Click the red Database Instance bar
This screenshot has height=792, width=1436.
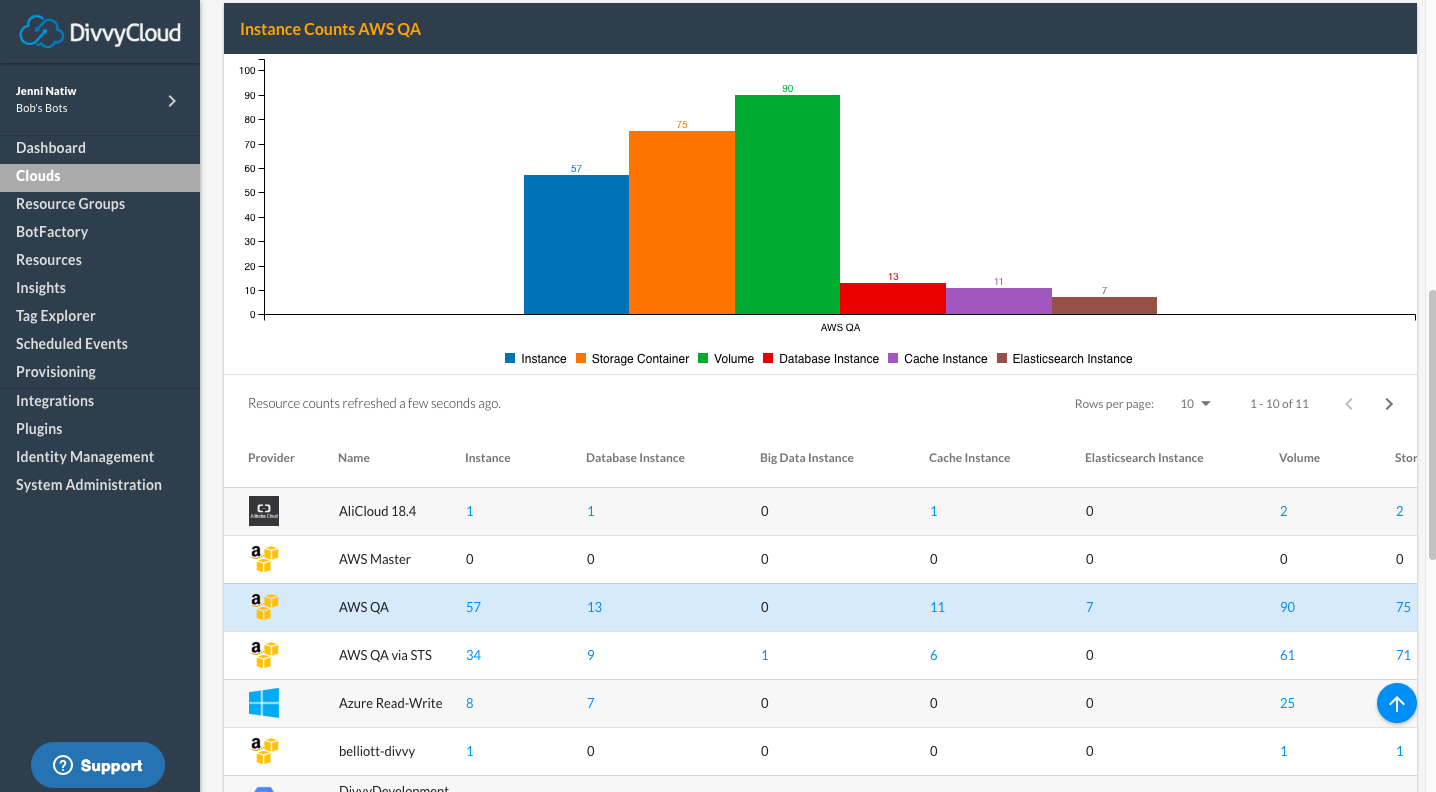click(x=893, y=299)
